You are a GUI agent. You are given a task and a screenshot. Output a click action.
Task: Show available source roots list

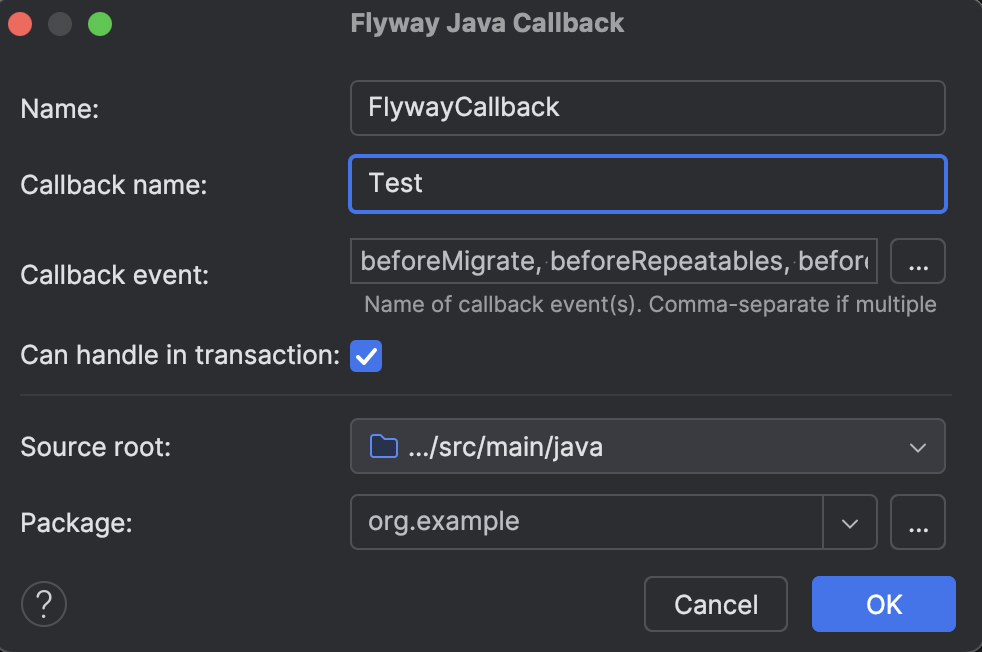[x=917, y=446]
